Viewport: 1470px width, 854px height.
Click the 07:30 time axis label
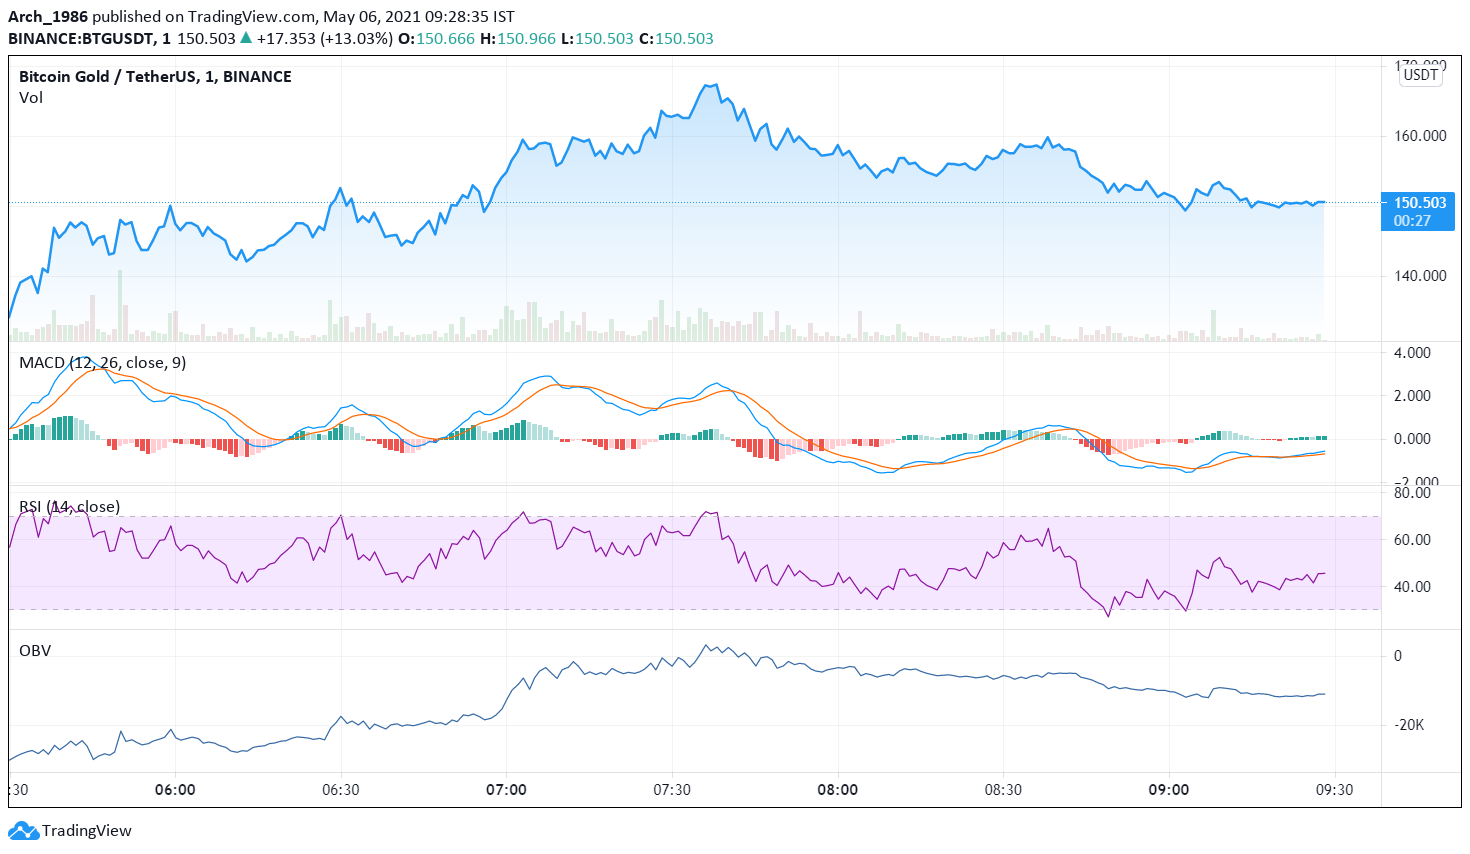(x=672, y=790)
